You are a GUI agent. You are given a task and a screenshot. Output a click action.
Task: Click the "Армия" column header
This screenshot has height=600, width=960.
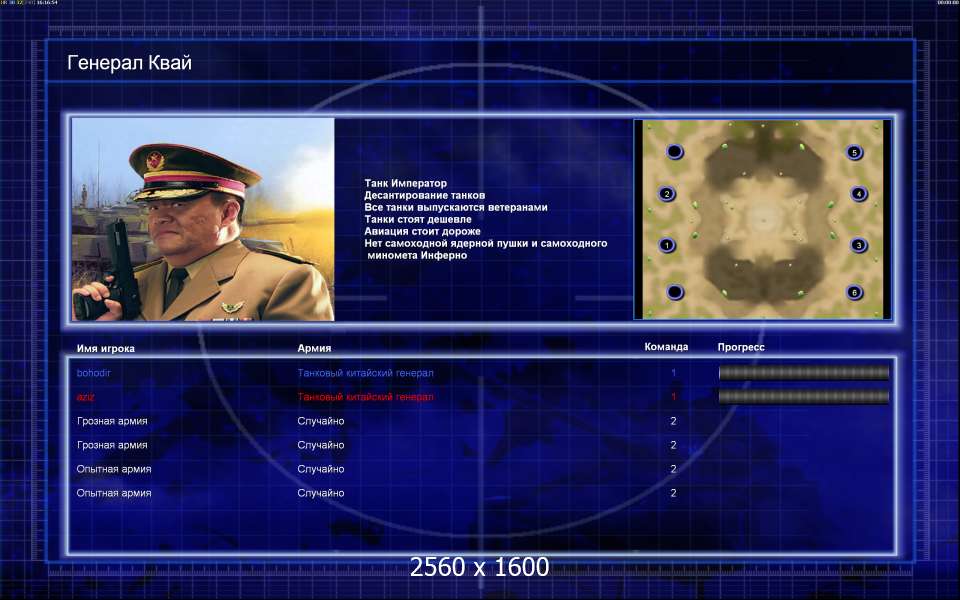[x=314, y=348]
